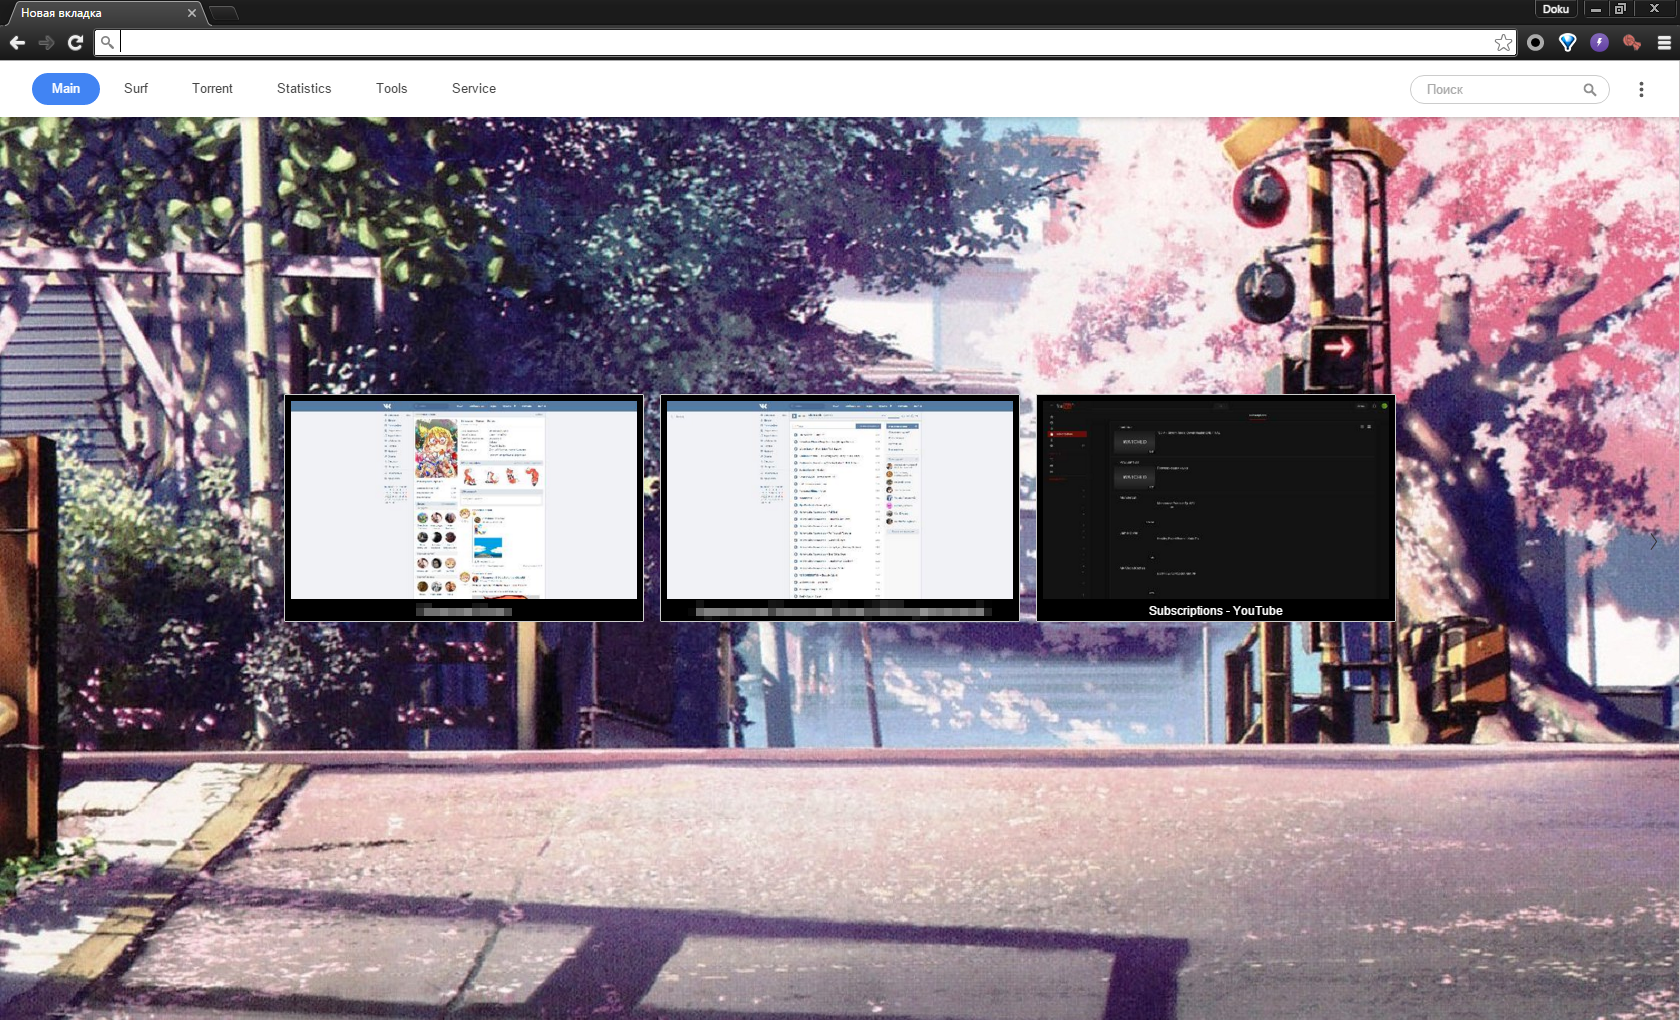
Task: Open the blue gem extension icon
Action: 1567,42
